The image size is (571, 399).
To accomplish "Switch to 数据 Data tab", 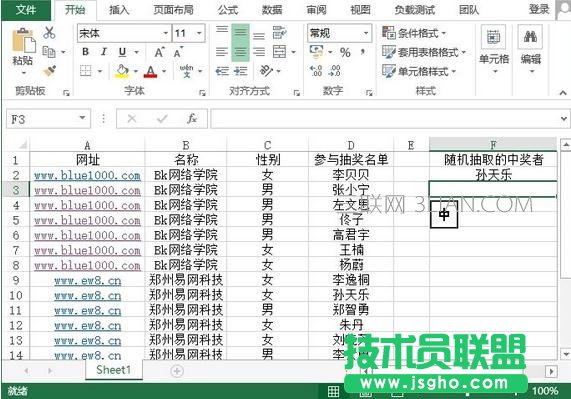I will tap(272, 10).
